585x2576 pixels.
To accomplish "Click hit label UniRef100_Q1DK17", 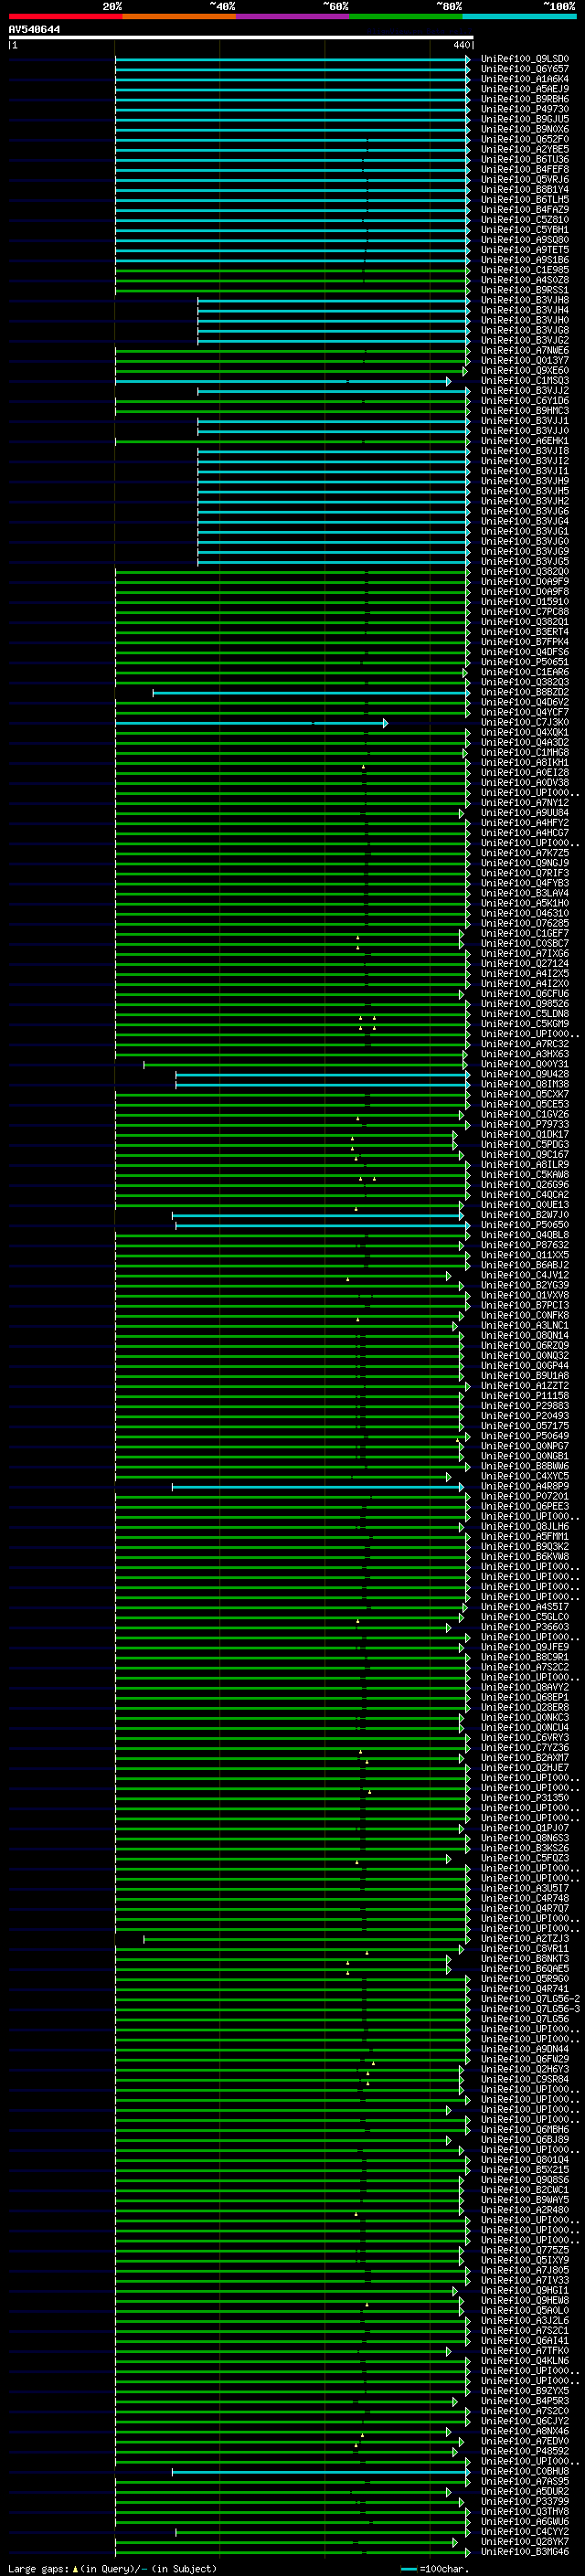I will (x=524, y=1135).
